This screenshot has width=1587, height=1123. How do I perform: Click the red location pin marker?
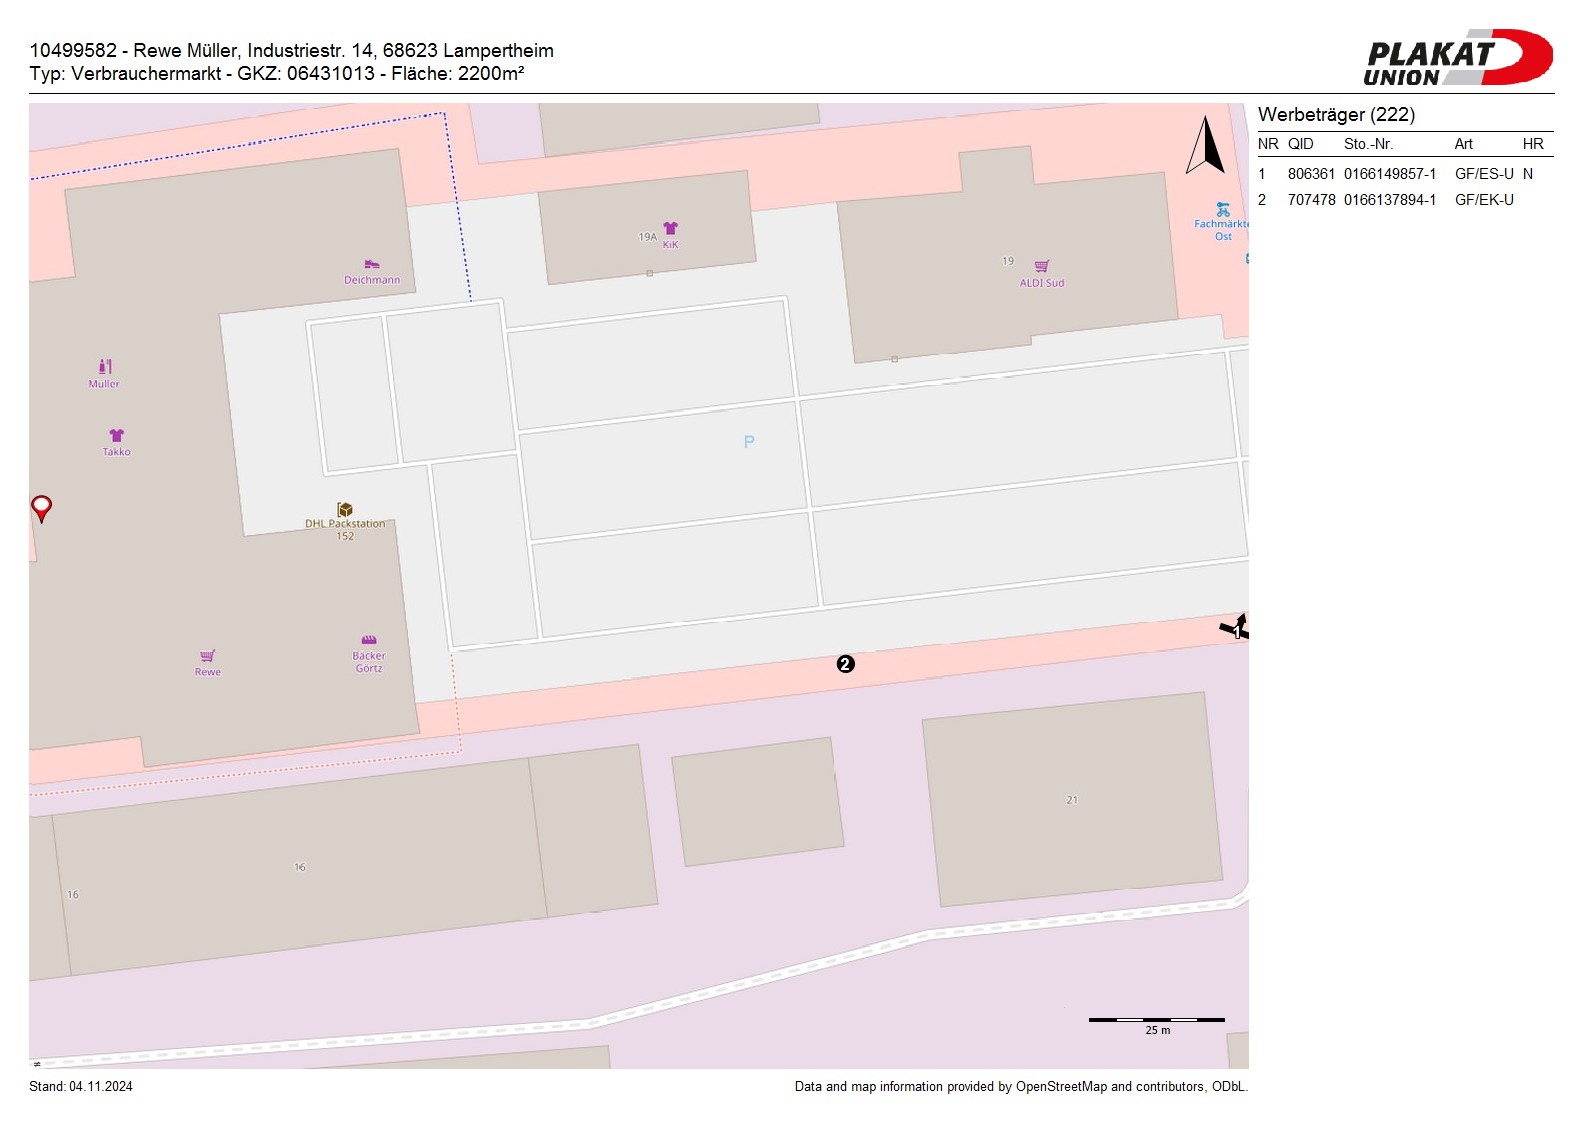click(x=41, y=508)
